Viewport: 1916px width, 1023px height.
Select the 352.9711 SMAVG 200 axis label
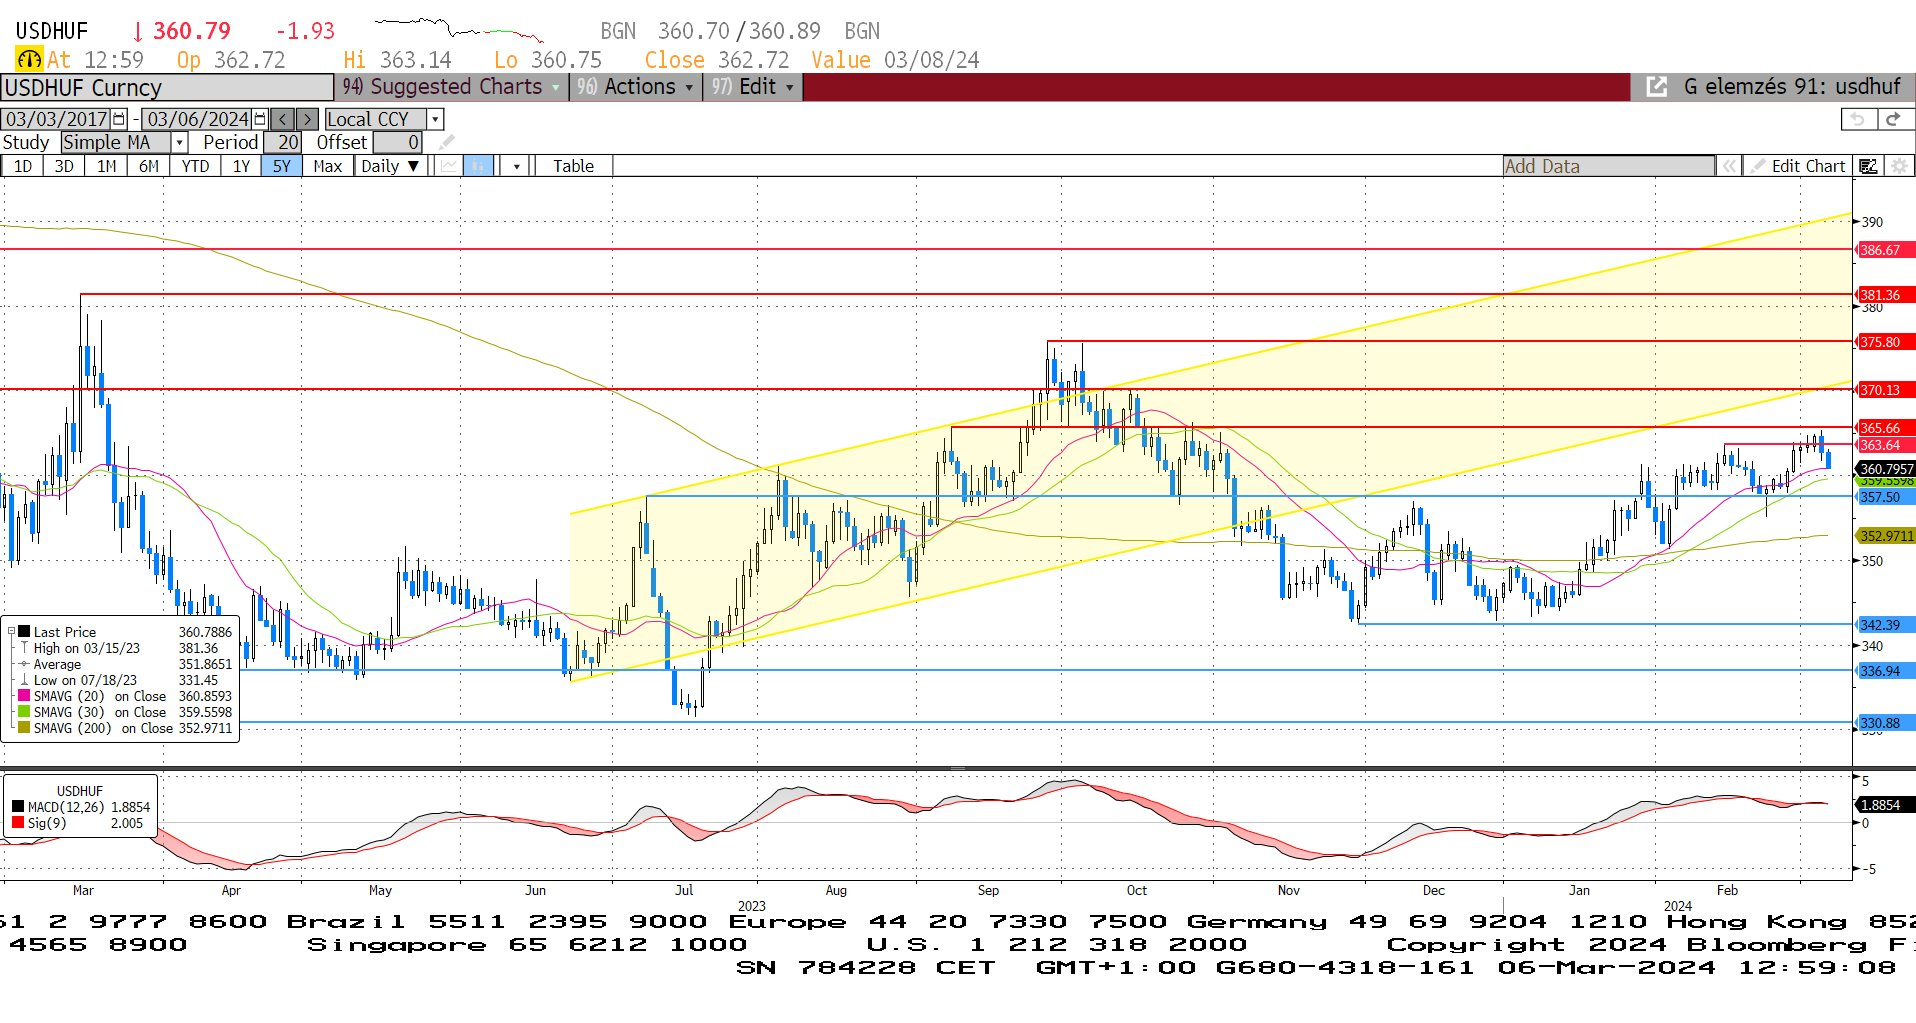[1886, 536]
